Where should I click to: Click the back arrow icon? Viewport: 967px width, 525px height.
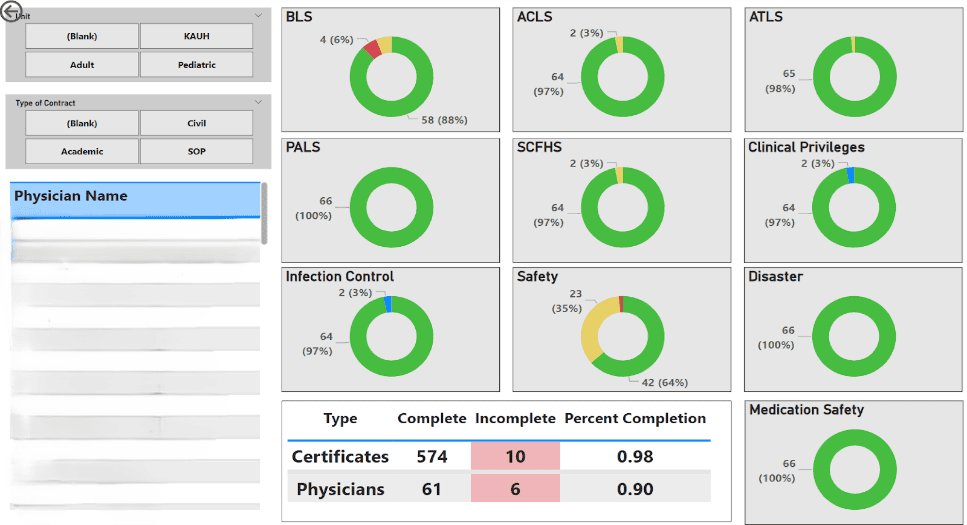[10, 11]
